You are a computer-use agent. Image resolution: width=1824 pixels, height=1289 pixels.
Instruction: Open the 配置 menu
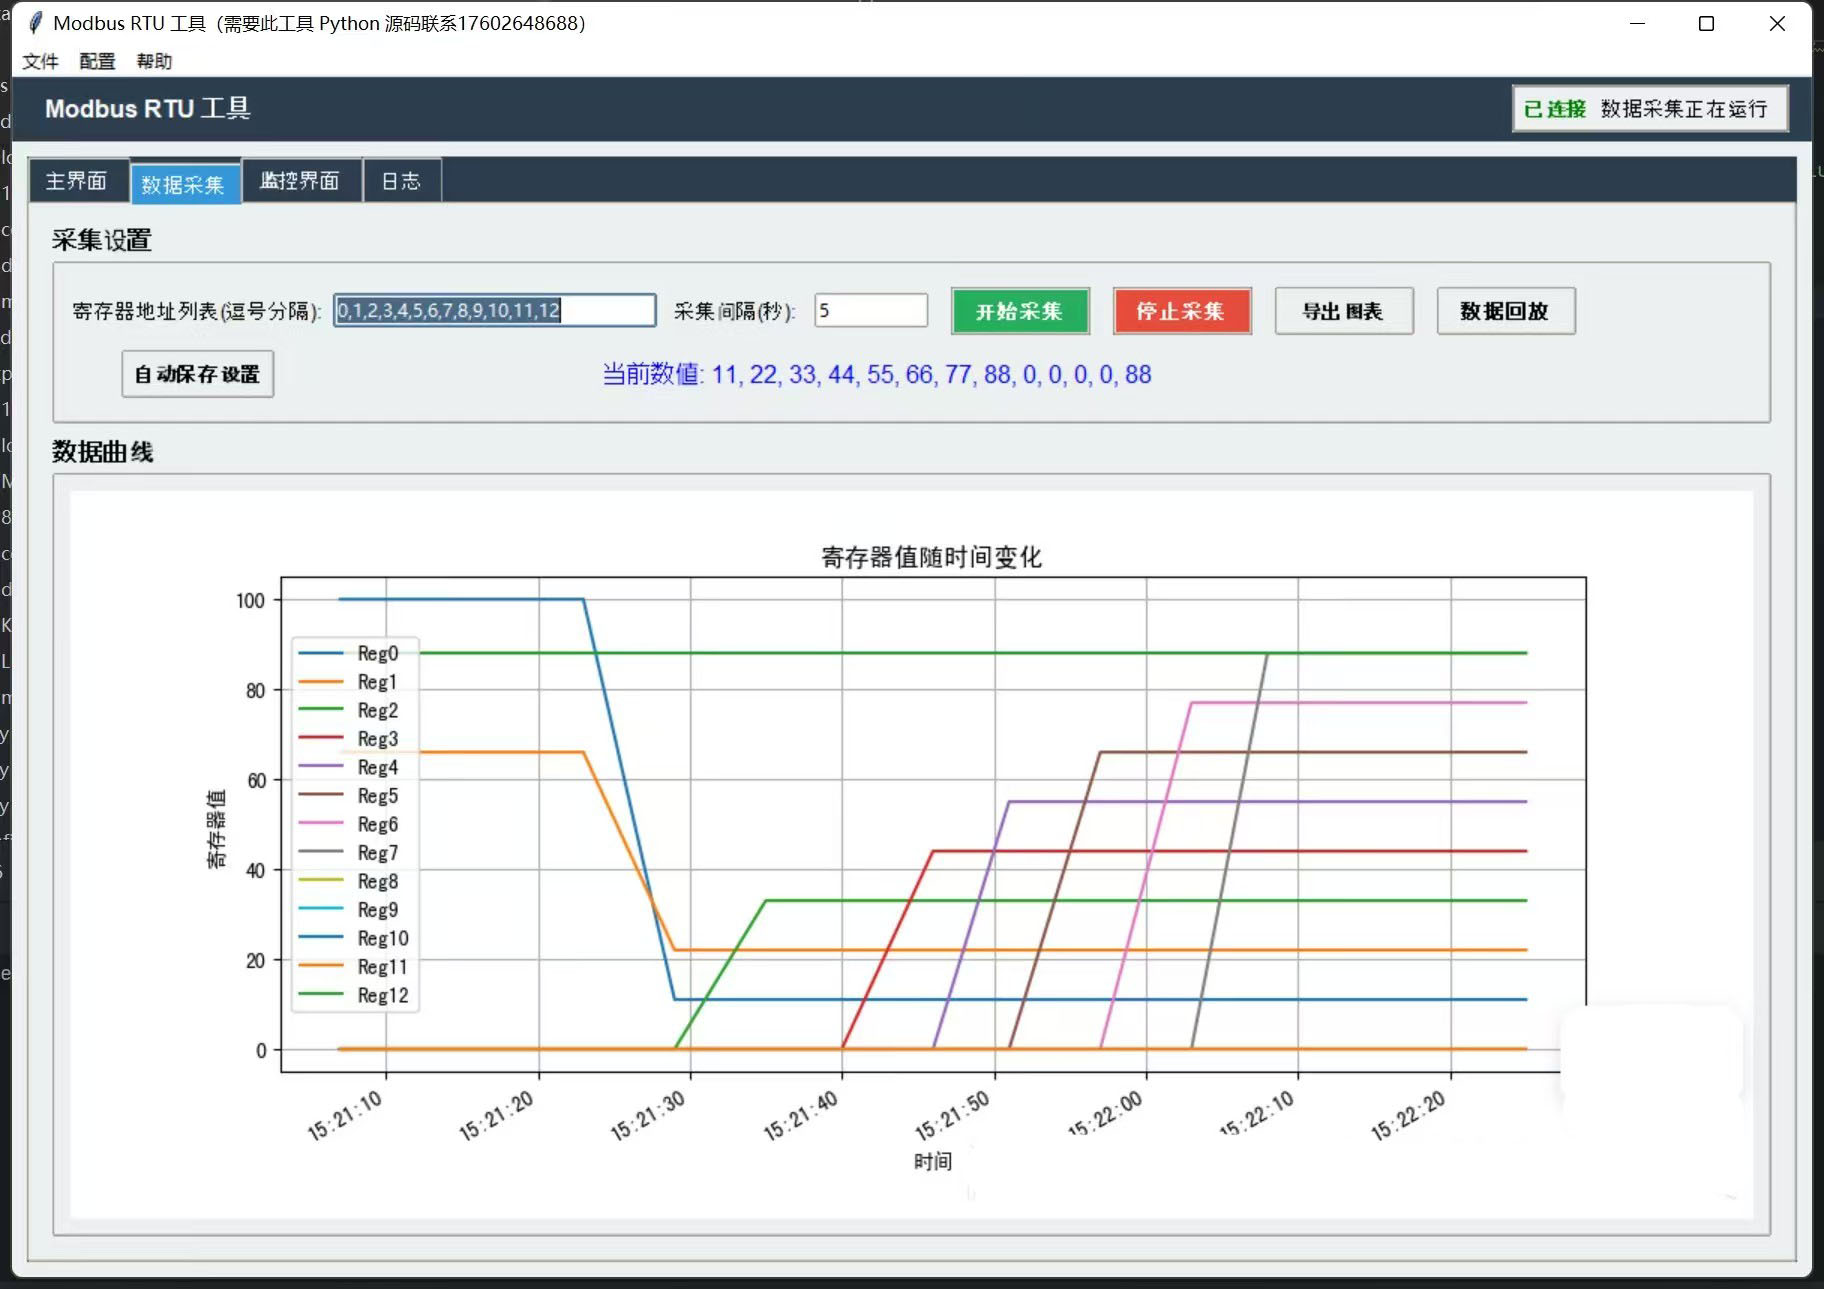click(97, 62)
